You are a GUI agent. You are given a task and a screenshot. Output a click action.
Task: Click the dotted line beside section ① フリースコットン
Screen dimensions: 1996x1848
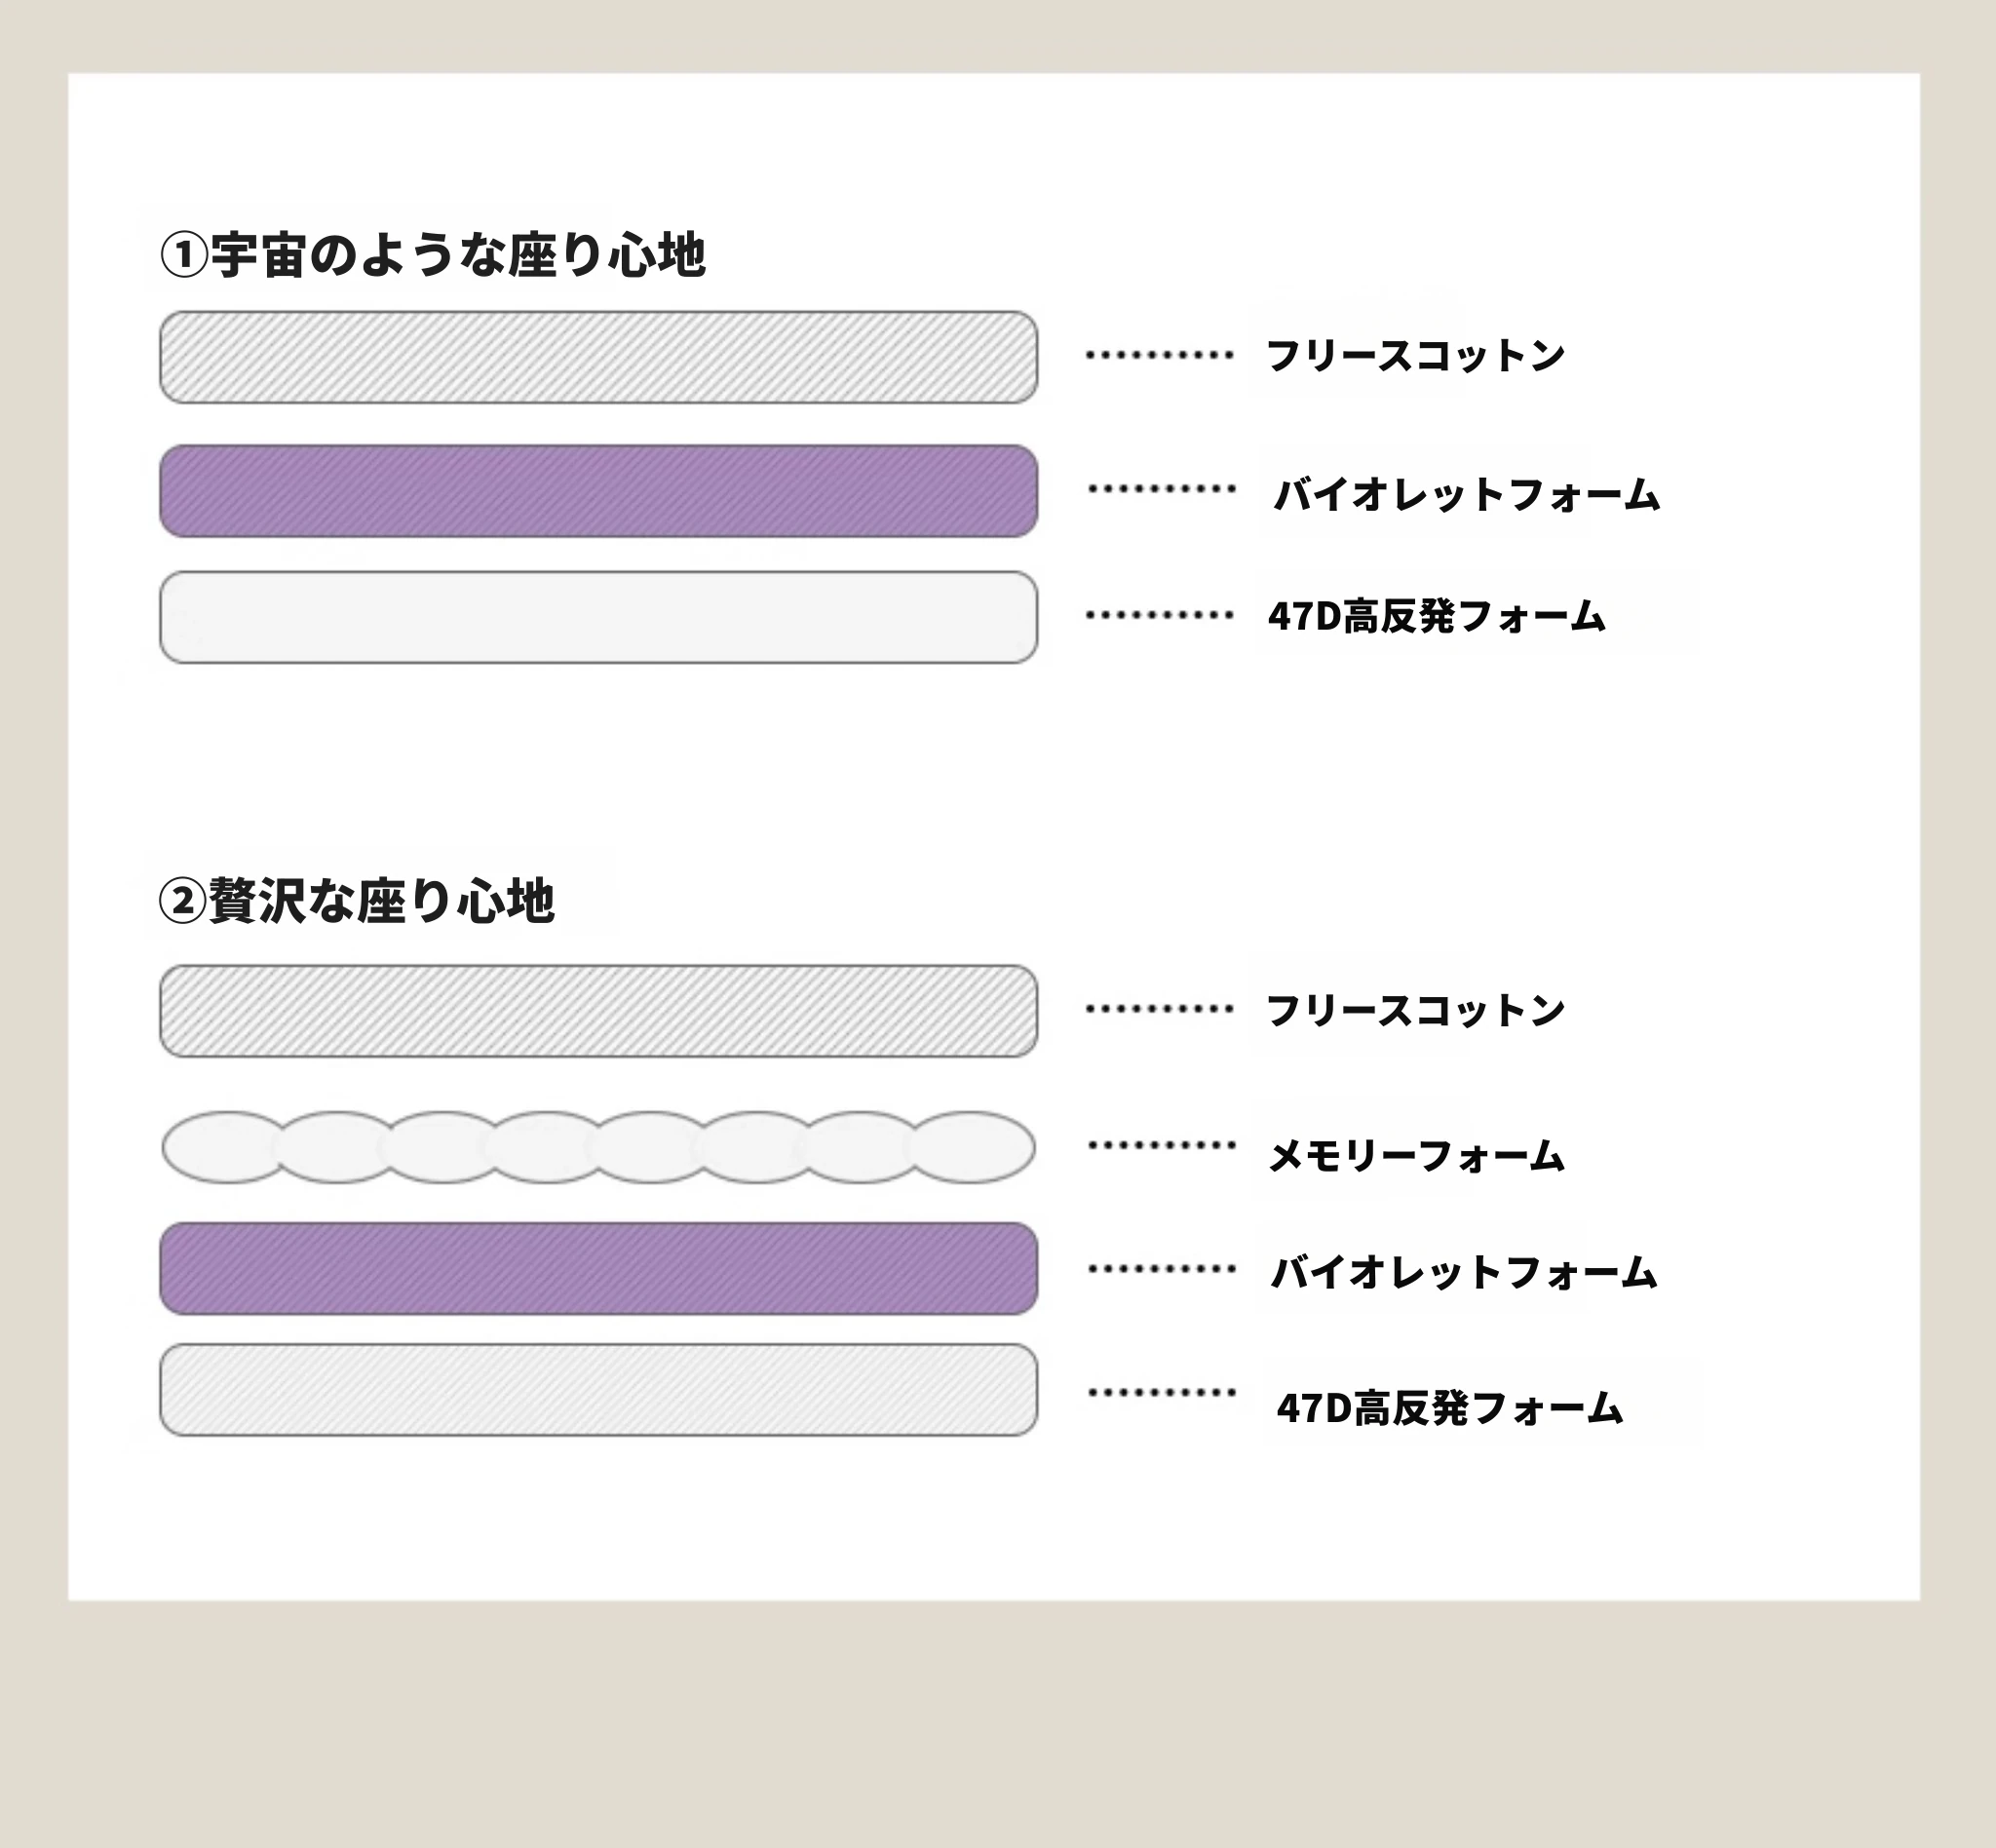(1160, 355)
